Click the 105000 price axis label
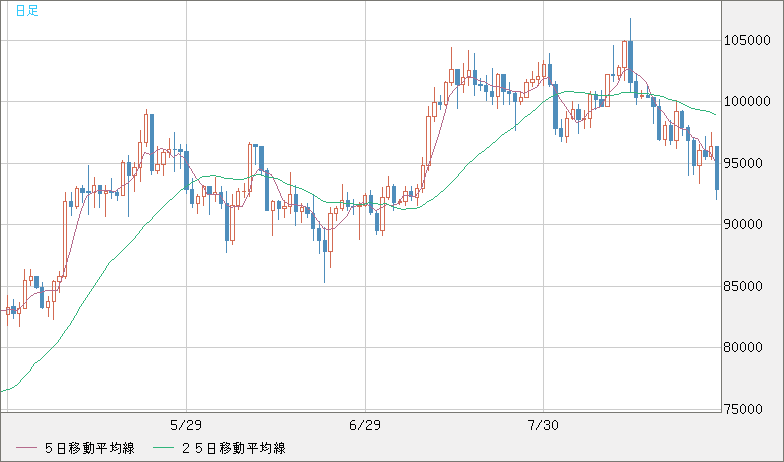This screenshot has height=462, width=784. click(x=748, y=40)
